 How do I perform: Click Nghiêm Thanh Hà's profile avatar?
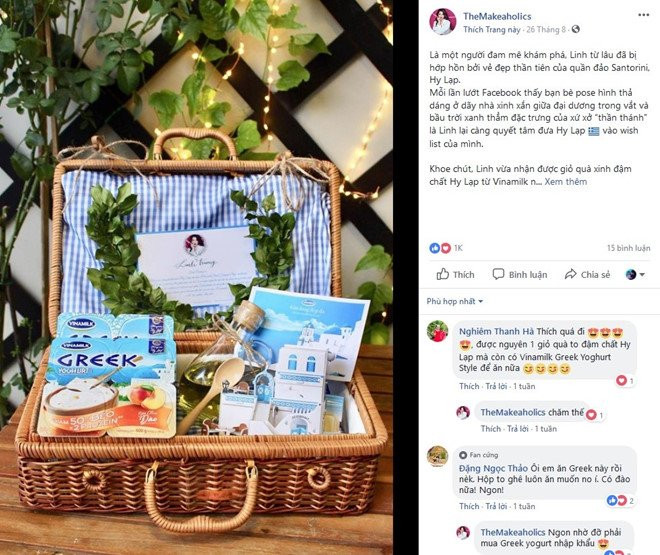tap(438, 331)
